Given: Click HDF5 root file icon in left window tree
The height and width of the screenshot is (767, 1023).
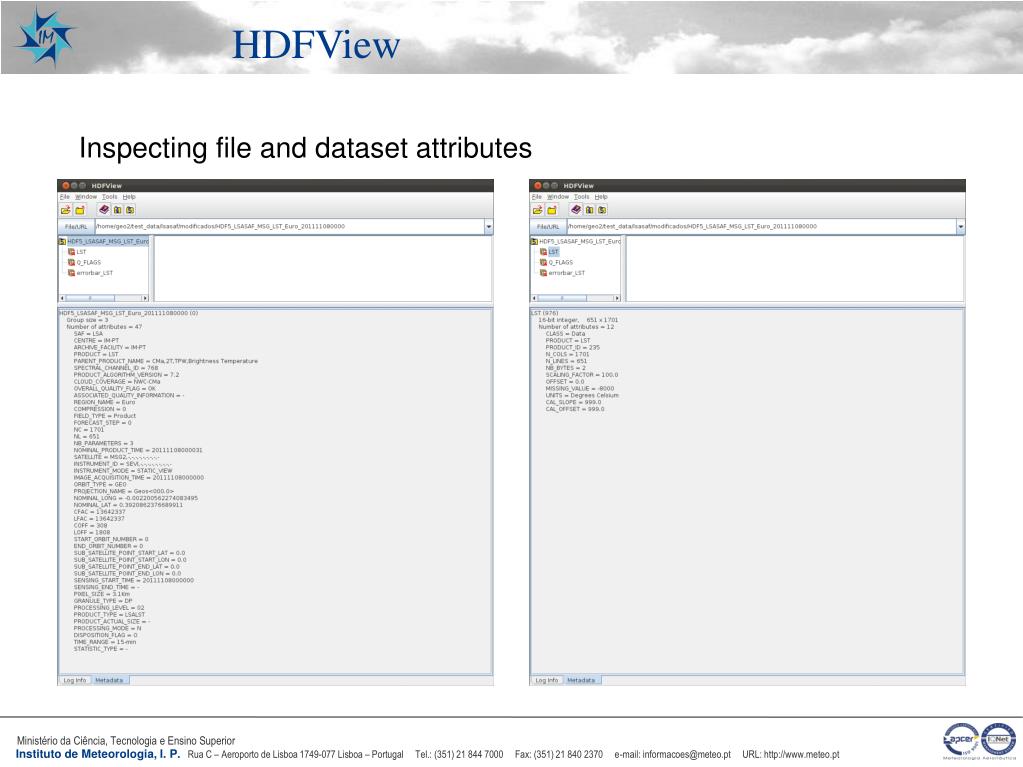Looking at the screenshot, I should tap(63, 241).
